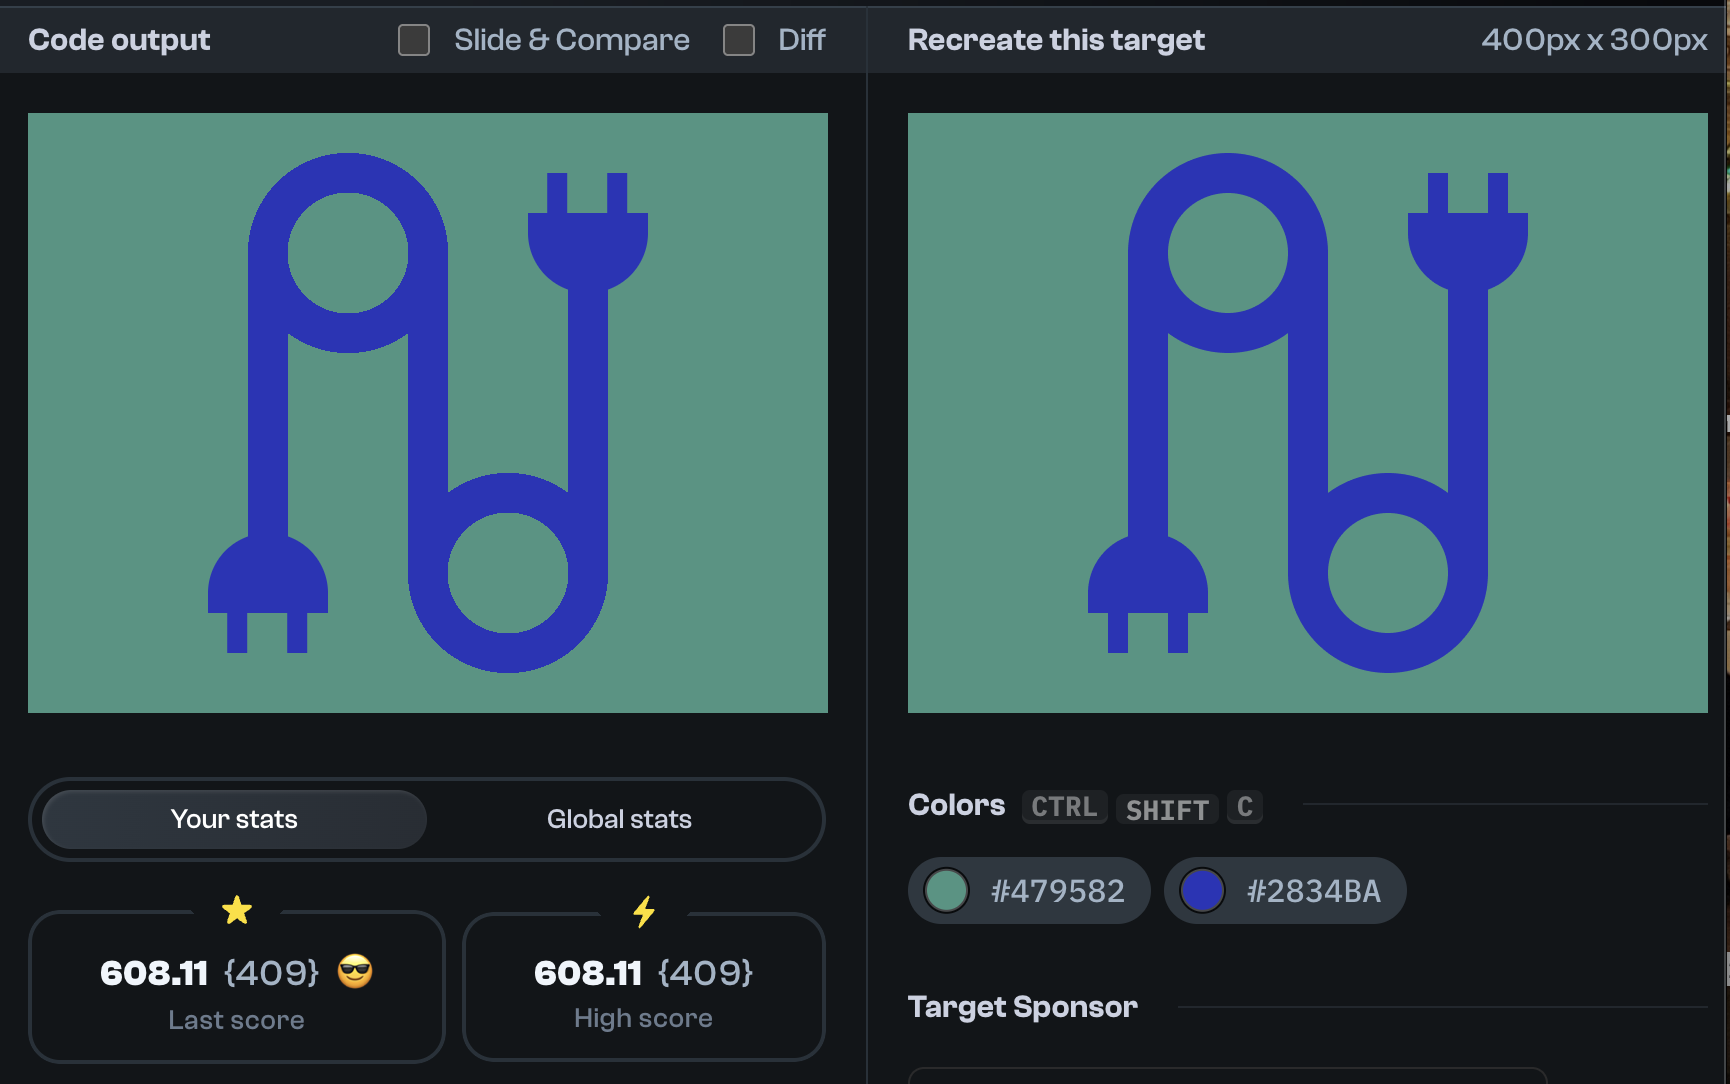Viewport: 1730px width, 1084px height.
Task: Click the High score caption
Action: [643, 1018]
